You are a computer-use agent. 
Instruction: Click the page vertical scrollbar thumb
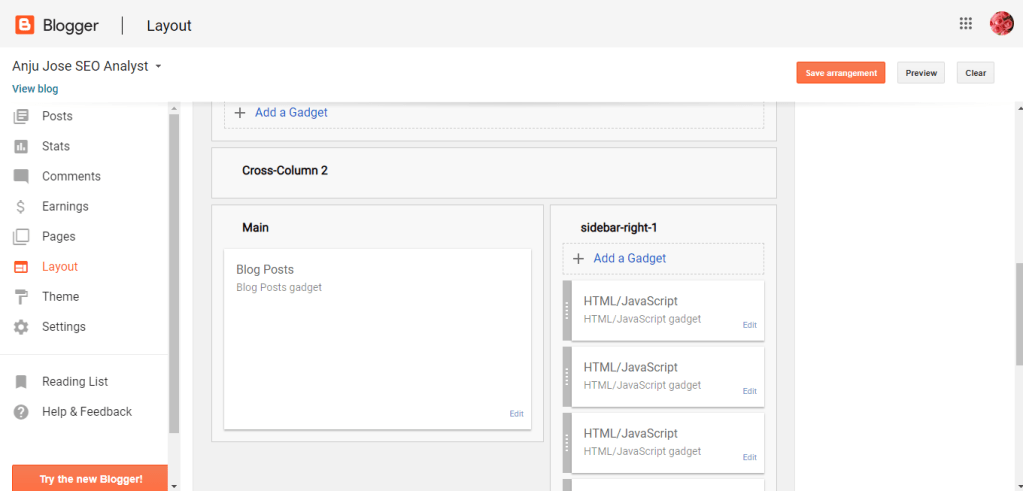coord(1020,314)
